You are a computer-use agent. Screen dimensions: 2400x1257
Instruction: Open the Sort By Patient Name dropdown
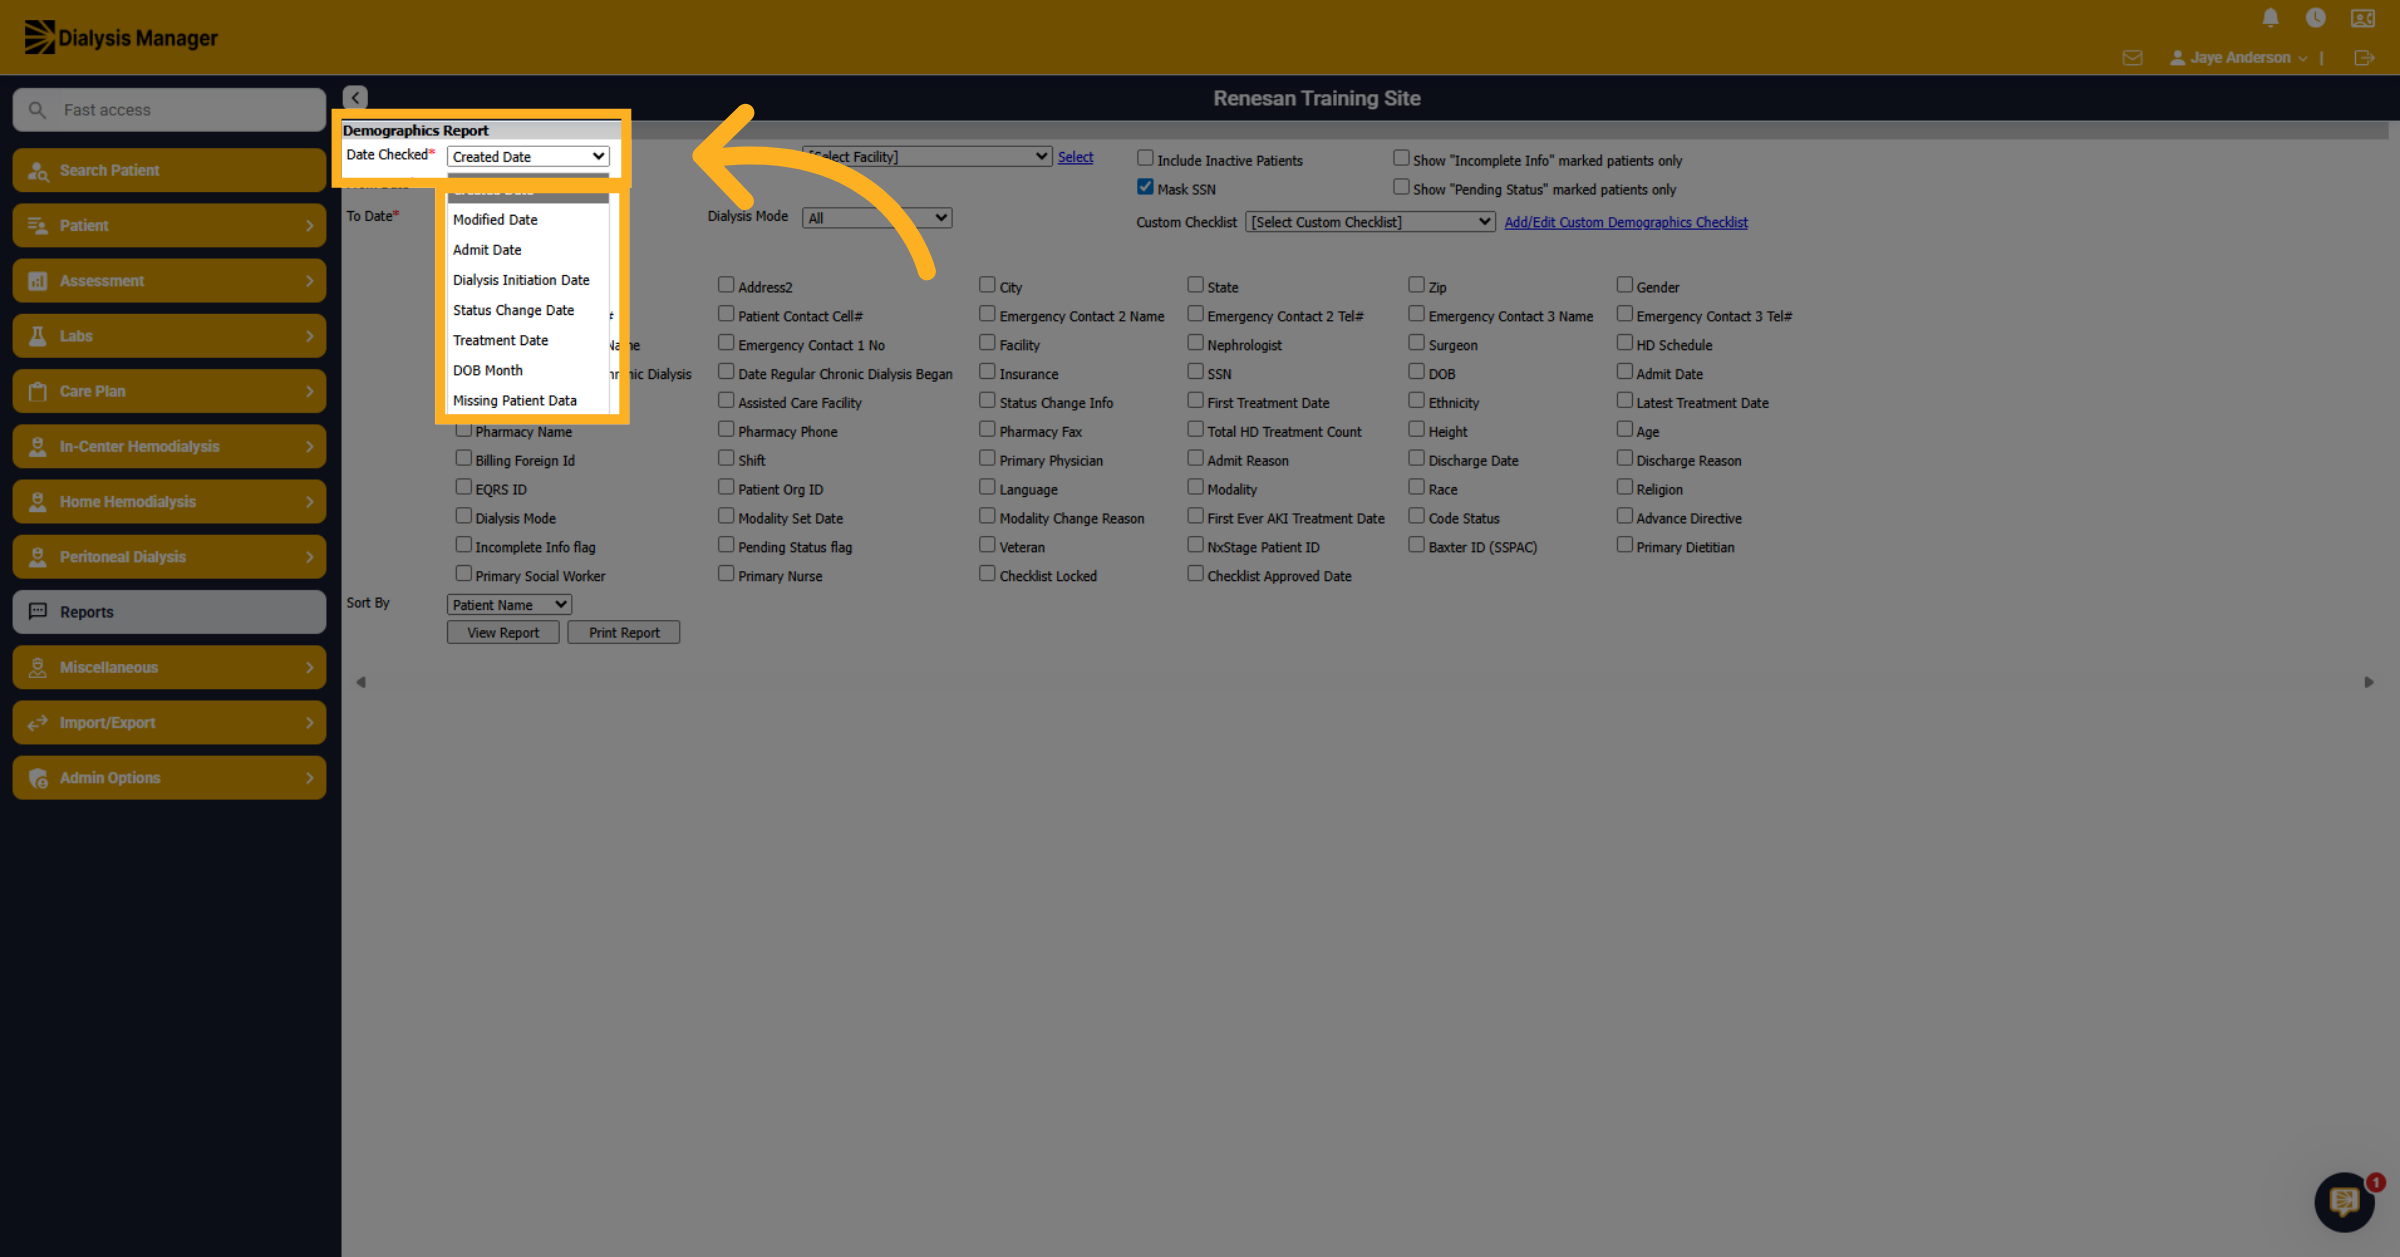509,605
